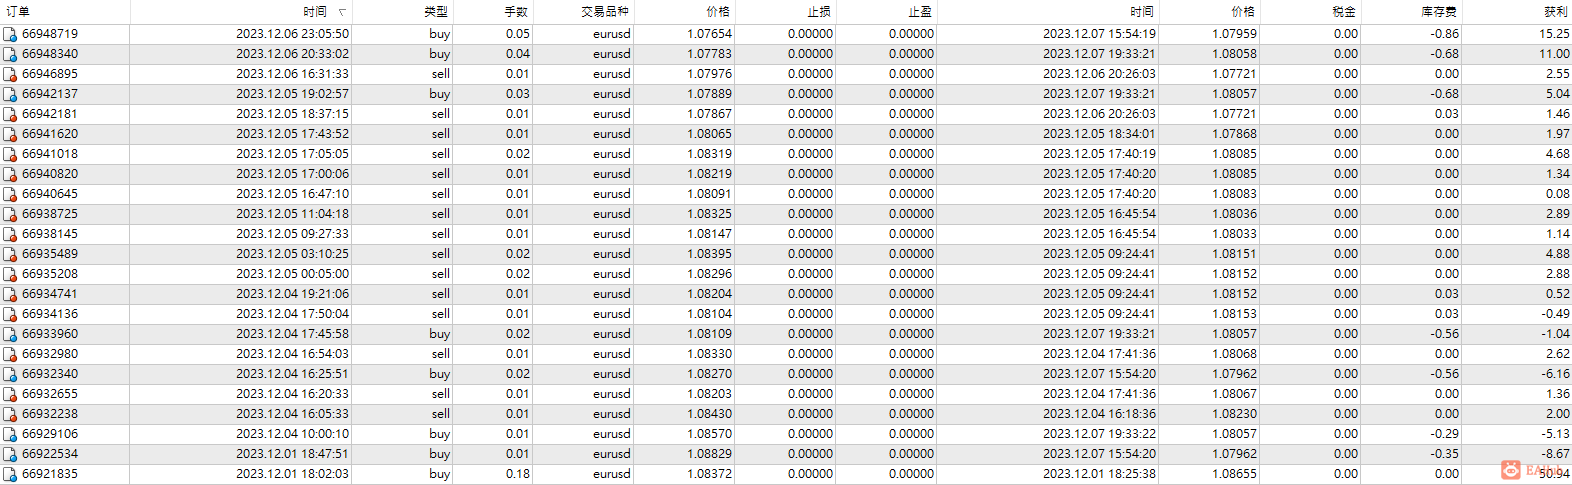
Task: Click the order icon for 66929106
Action: 10,434
